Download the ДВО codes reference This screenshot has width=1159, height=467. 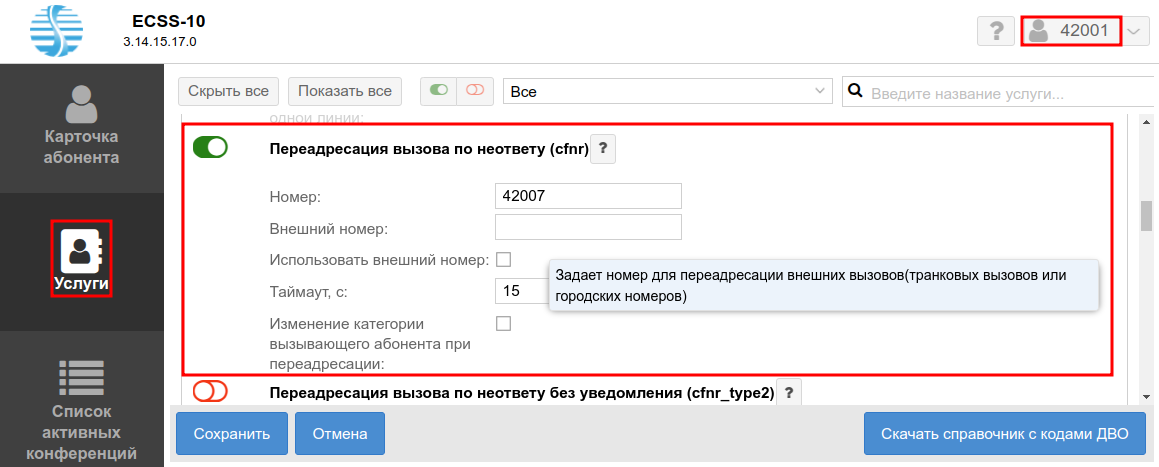tap(1004, 434)
